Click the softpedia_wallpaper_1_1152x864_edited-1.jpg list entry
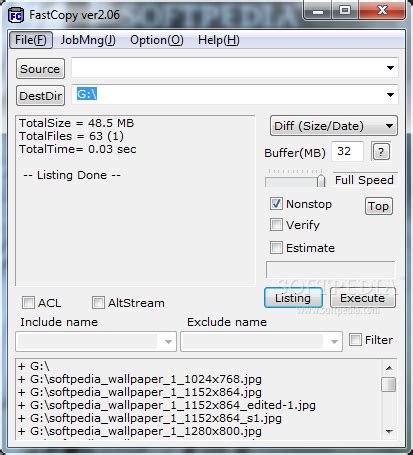 click(x=167, y=405)
